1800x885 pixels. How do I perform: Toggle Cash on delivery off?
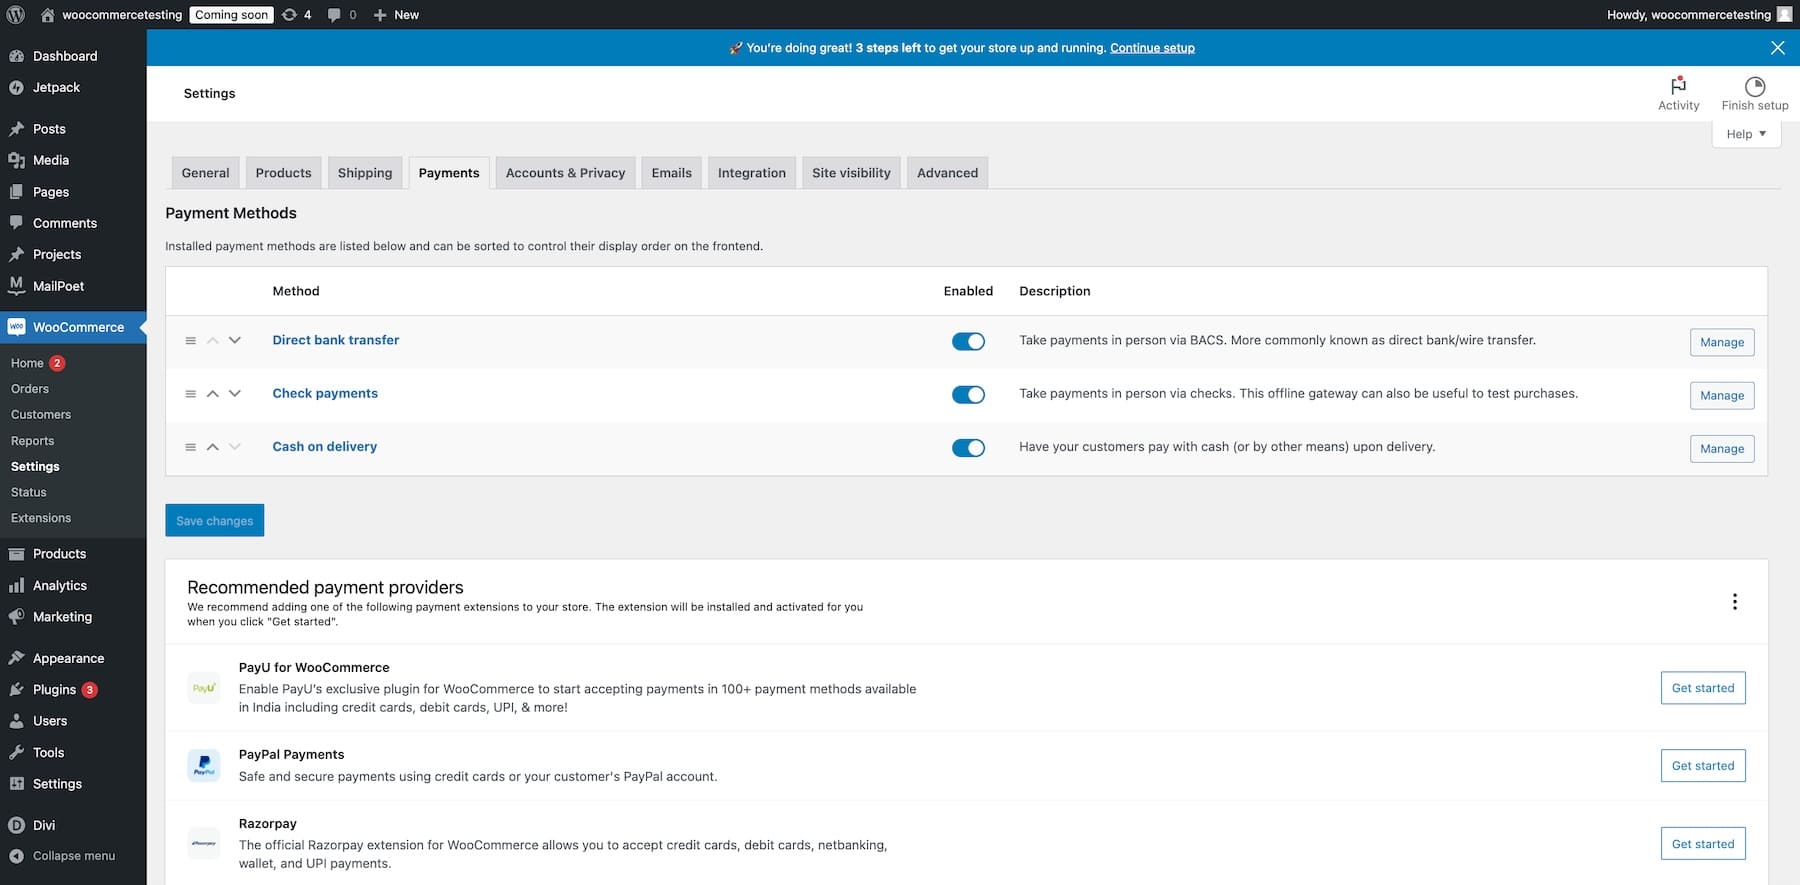pos(967,448)
